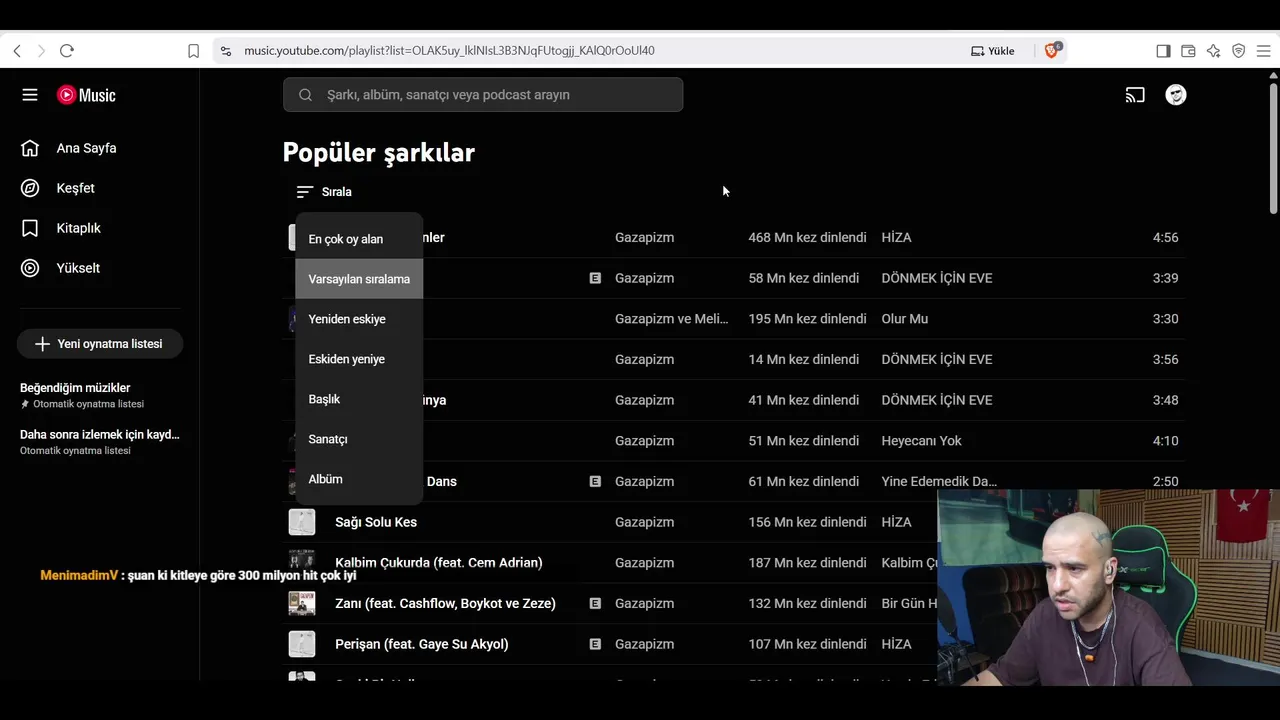Image resolution: width=1280 pixels, height=720 pixels.
Task: Open song title Sağı Solu Kes
Action: [376, 522]
